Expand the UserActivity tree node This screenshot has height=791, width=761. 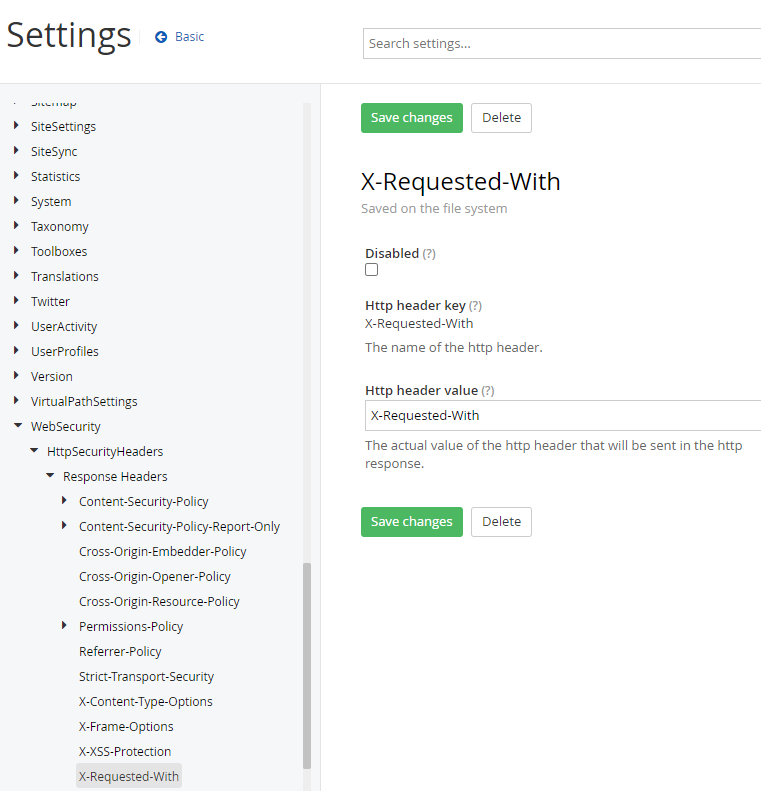[x=16, y=325]
